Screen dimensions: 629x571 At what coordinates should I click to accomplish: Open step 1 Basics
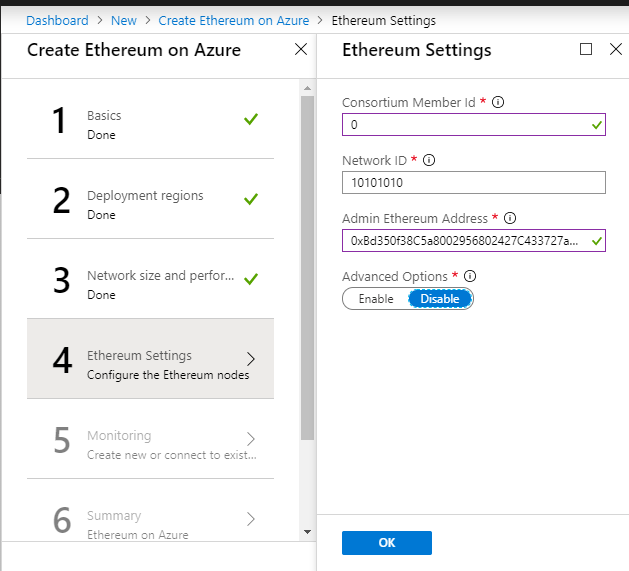150,120
